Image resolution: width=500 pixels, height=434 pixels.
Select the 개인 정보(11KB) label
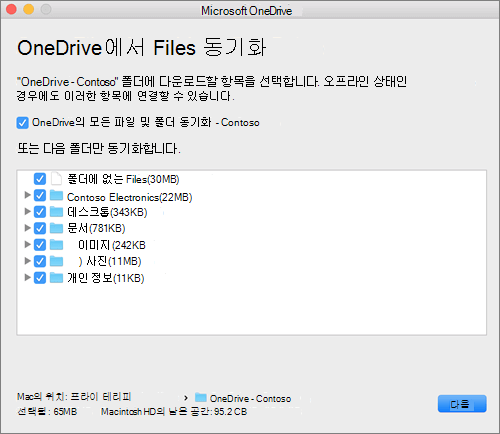point(106,278)
